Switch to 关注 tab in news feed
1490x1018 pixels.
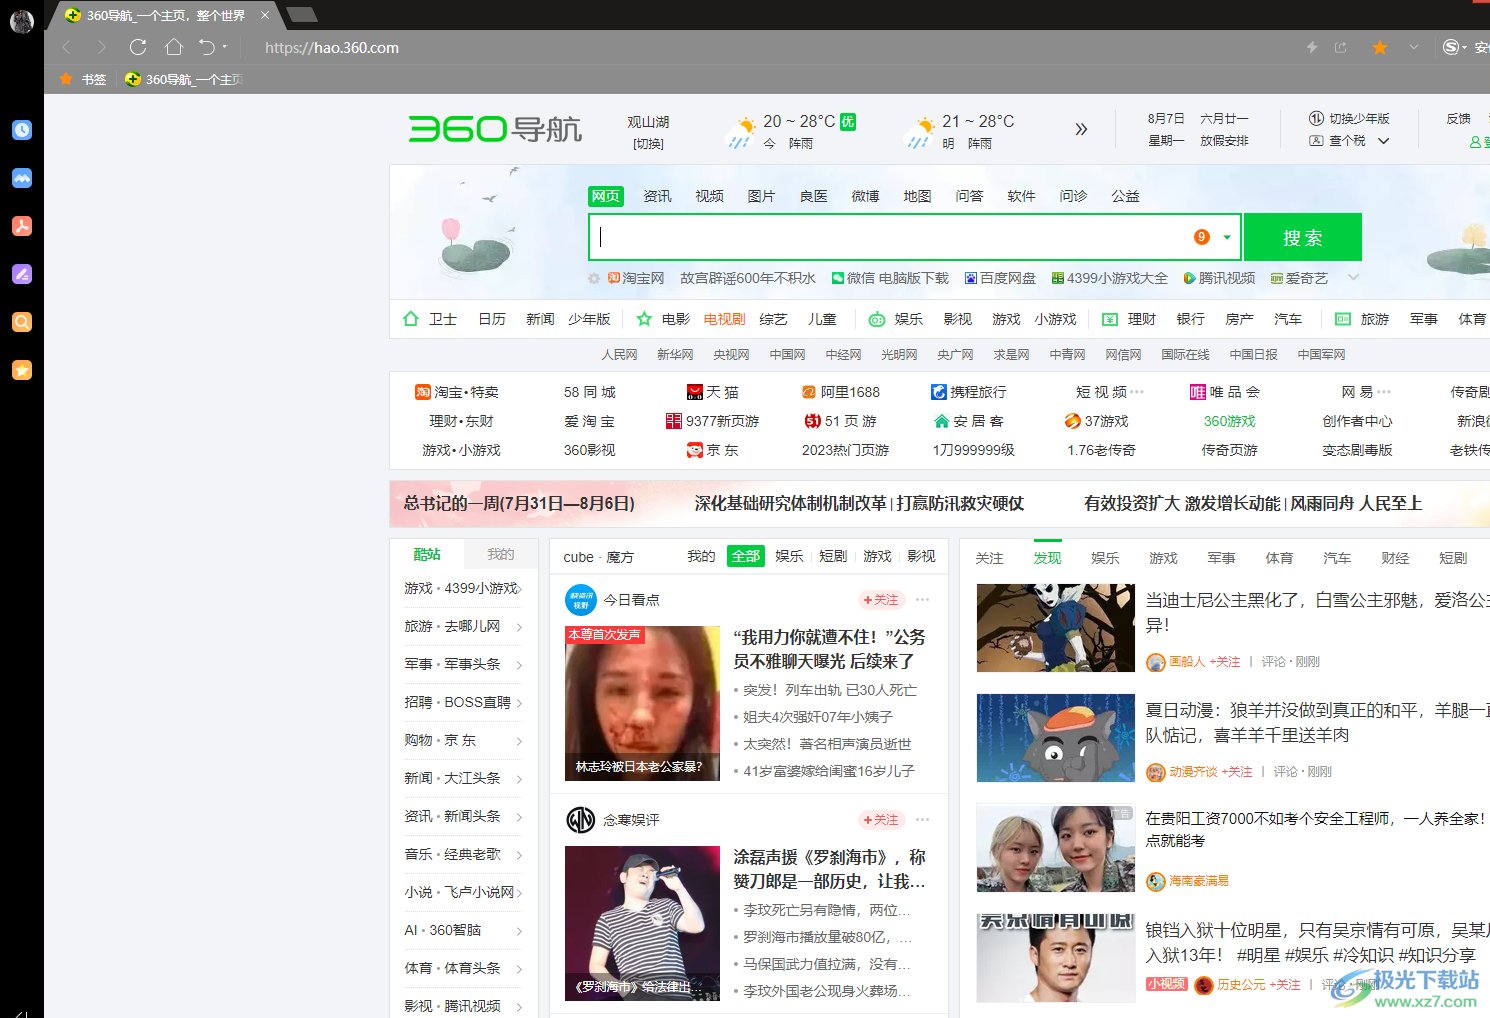(x=989, y=558)
